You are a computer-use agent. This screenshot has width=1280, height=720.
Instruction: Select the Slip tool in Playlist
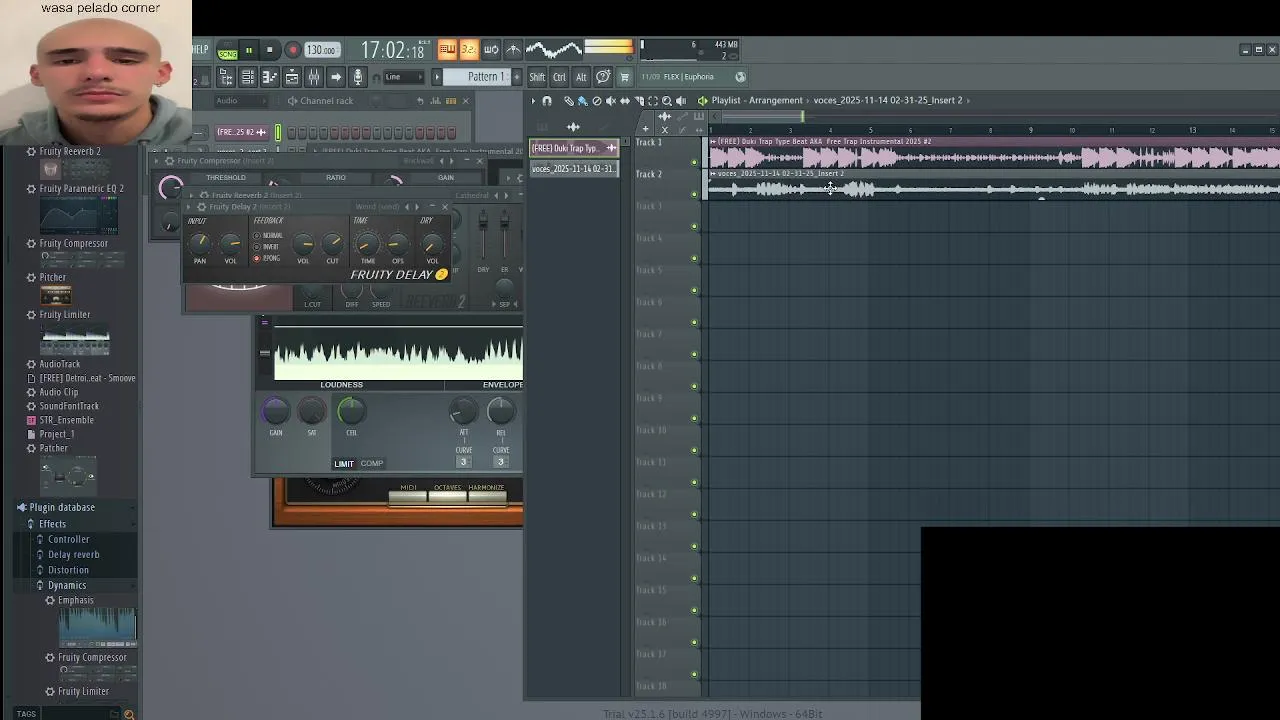[x=625, y=100]
